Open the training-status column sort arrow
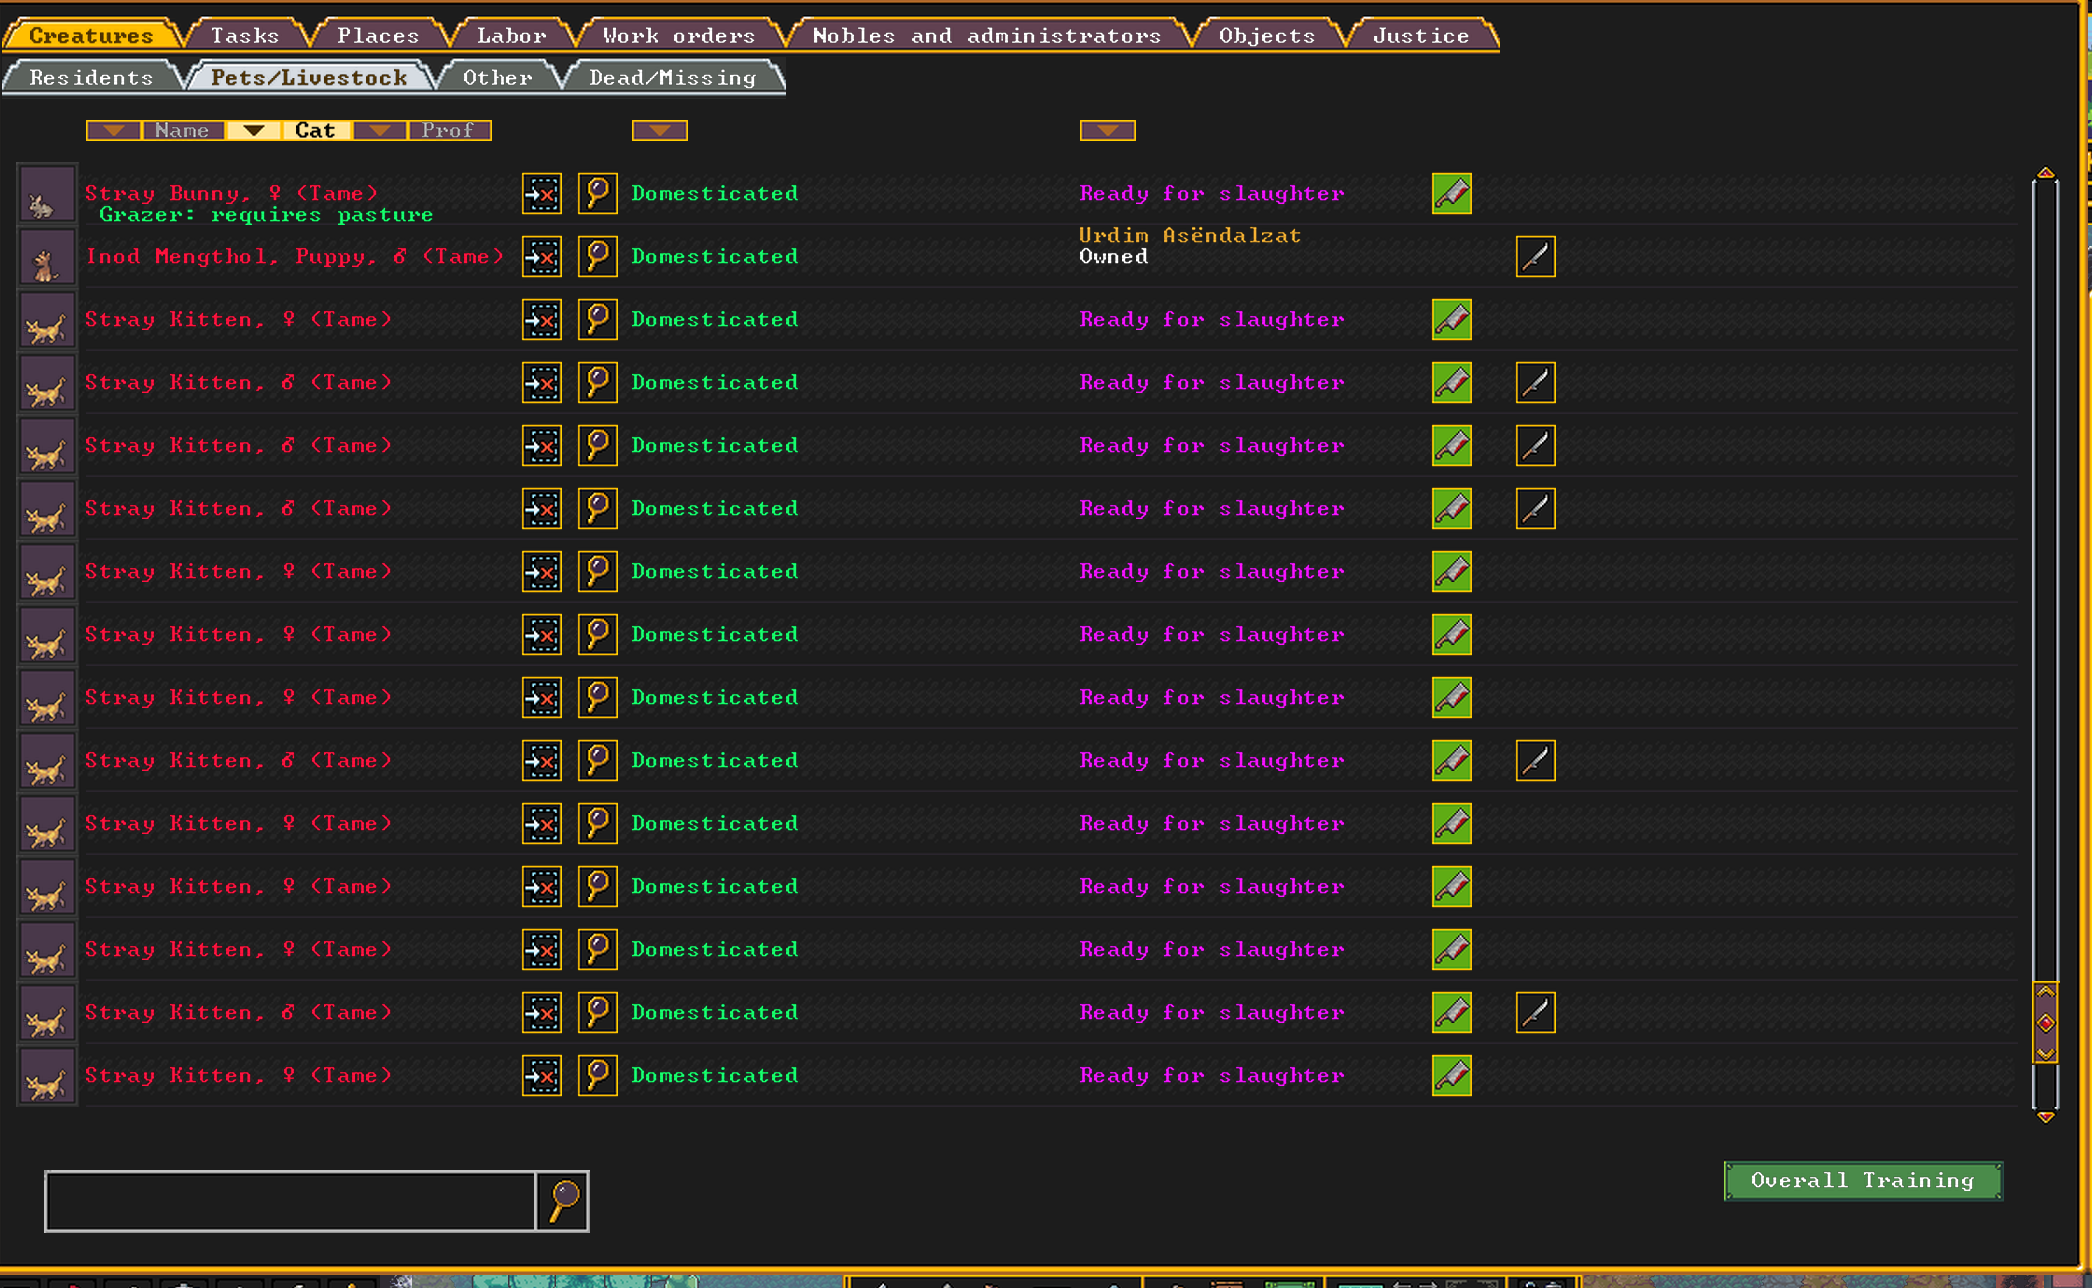Image resolution: width=2092 pixels, height=1288 pixels. (660, 131)
